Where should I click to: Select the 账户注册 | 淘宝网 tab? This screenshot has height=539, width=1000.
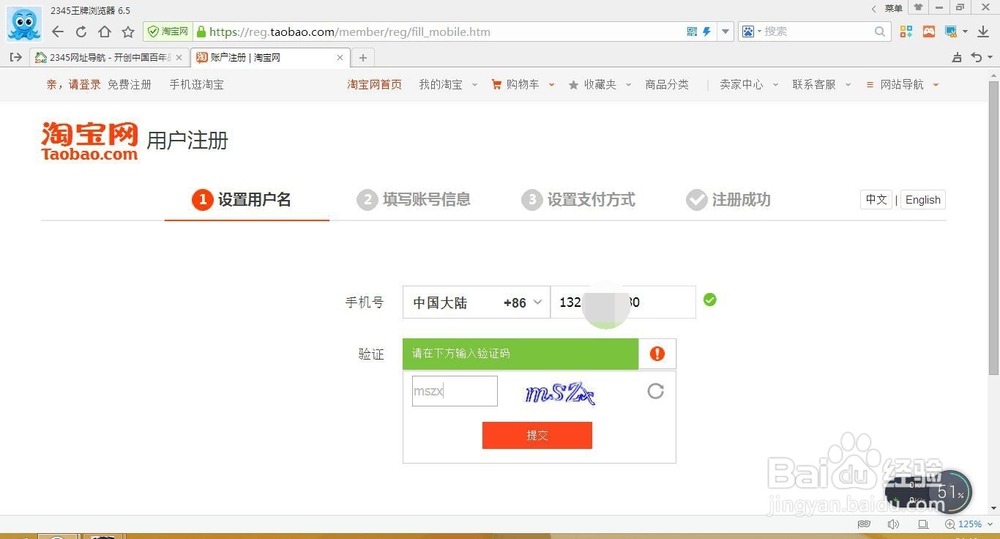[270, 57]
